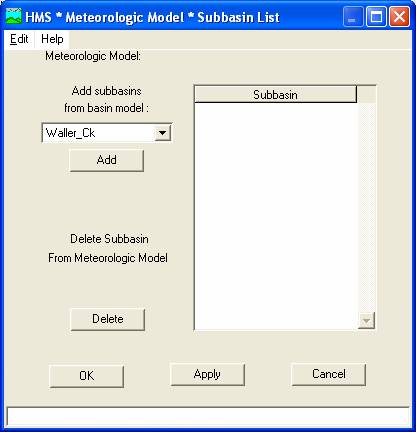Screen dimensions: 416x432
Task: Close the Subbasin List dialog window
Action: (x=399, y=17)
